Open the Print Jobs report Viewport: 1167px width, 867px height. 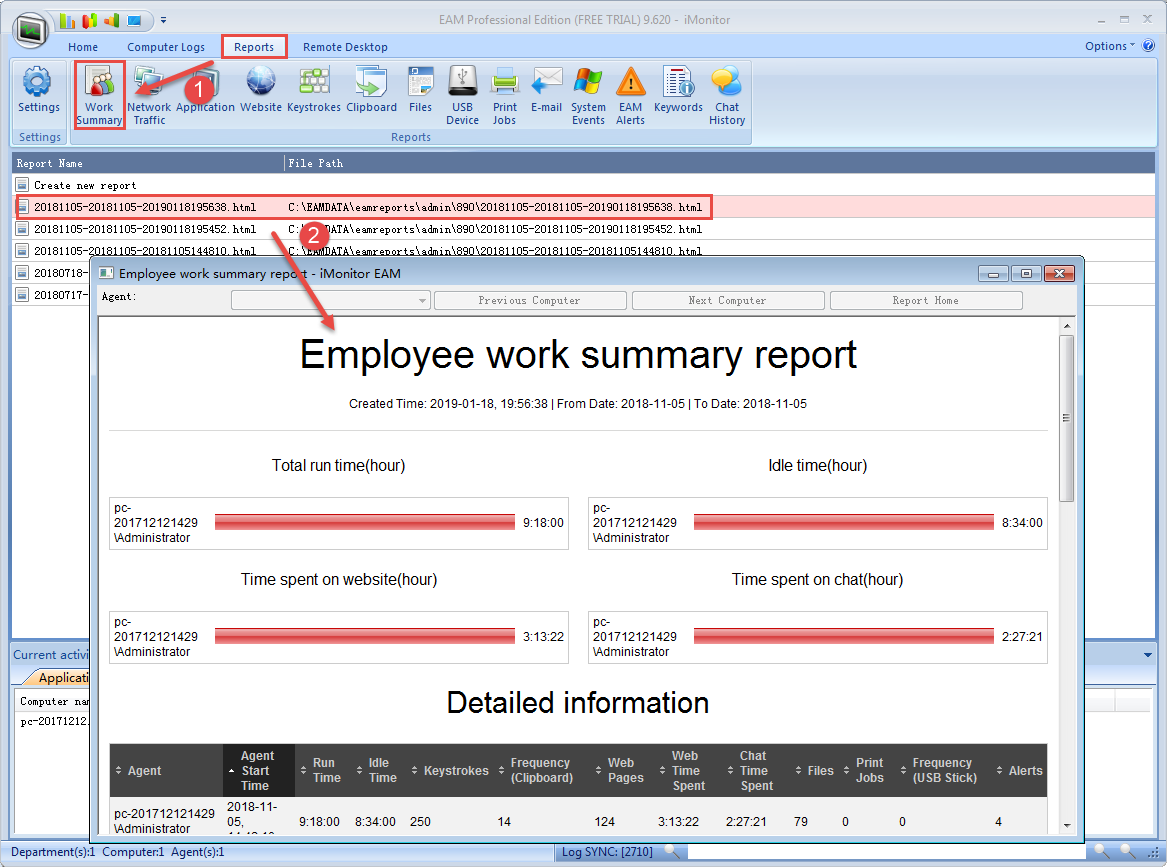pos(505,95)
